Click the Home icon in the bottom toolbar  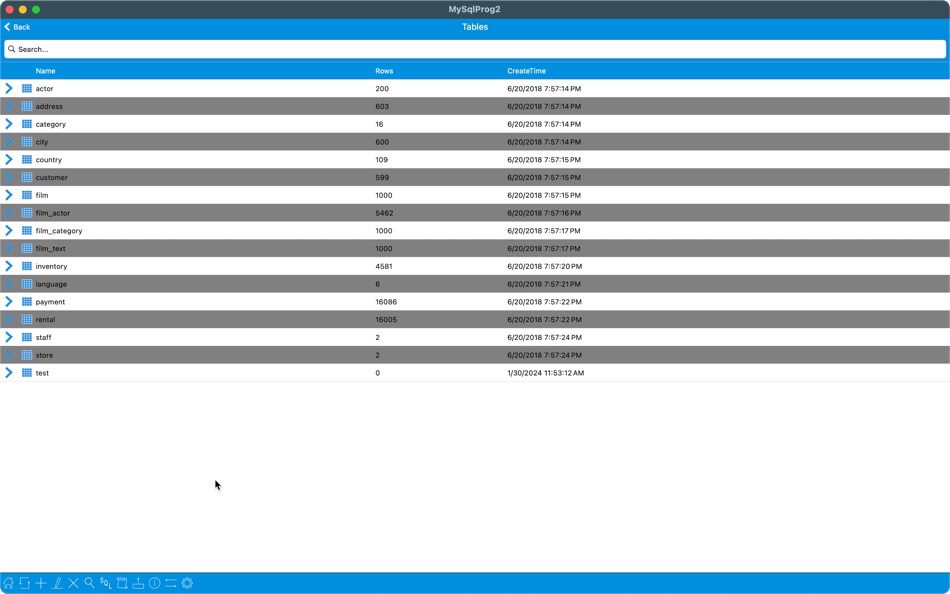[x=9, y=583]
